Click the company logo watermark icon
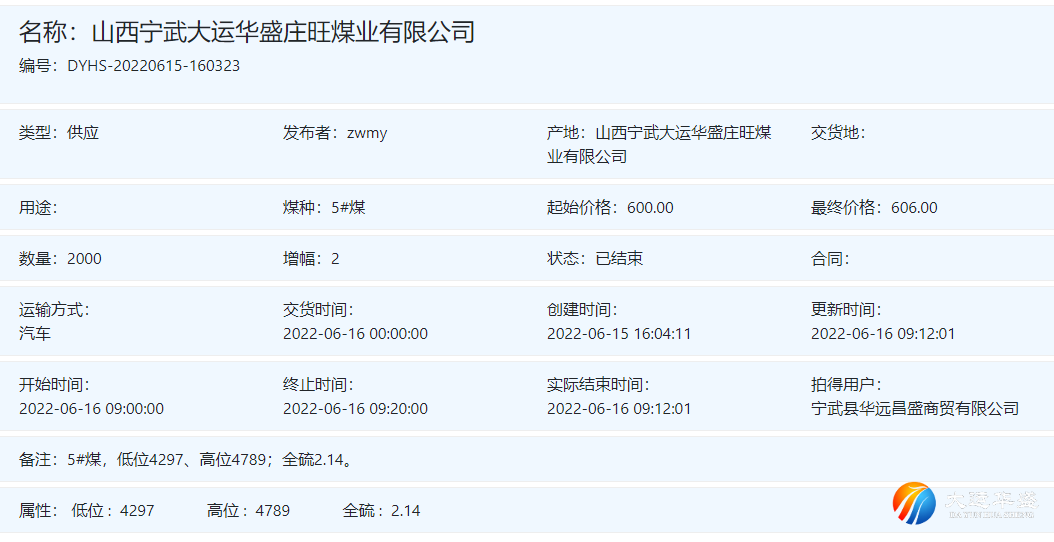The height and width of the screenshot is (542, 1054). click(913, 501)
